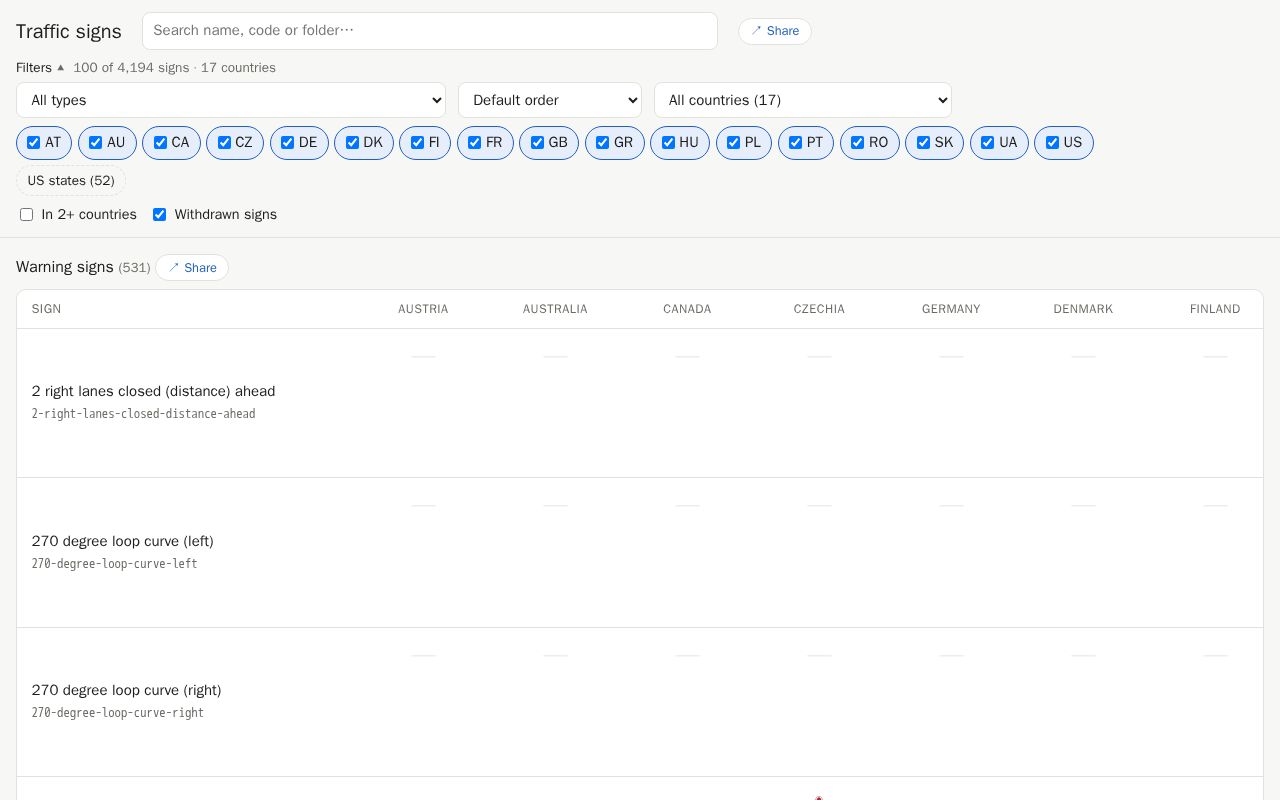Enable the In 2+ countries checkbox

pyautogui.click(x=27, y=215)
